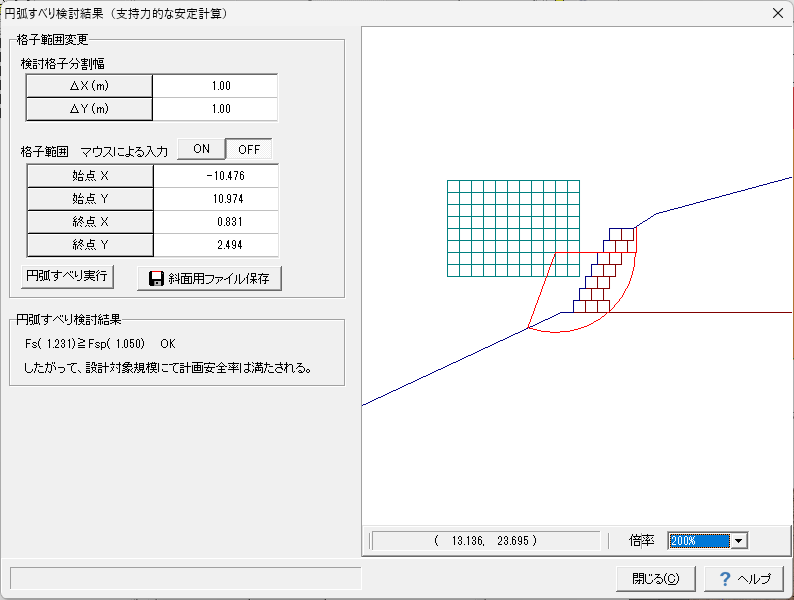The height and width of the screenshot is (600, 794).
Task: Edit the 終点 X value 0.831
Action: (215, 222)
